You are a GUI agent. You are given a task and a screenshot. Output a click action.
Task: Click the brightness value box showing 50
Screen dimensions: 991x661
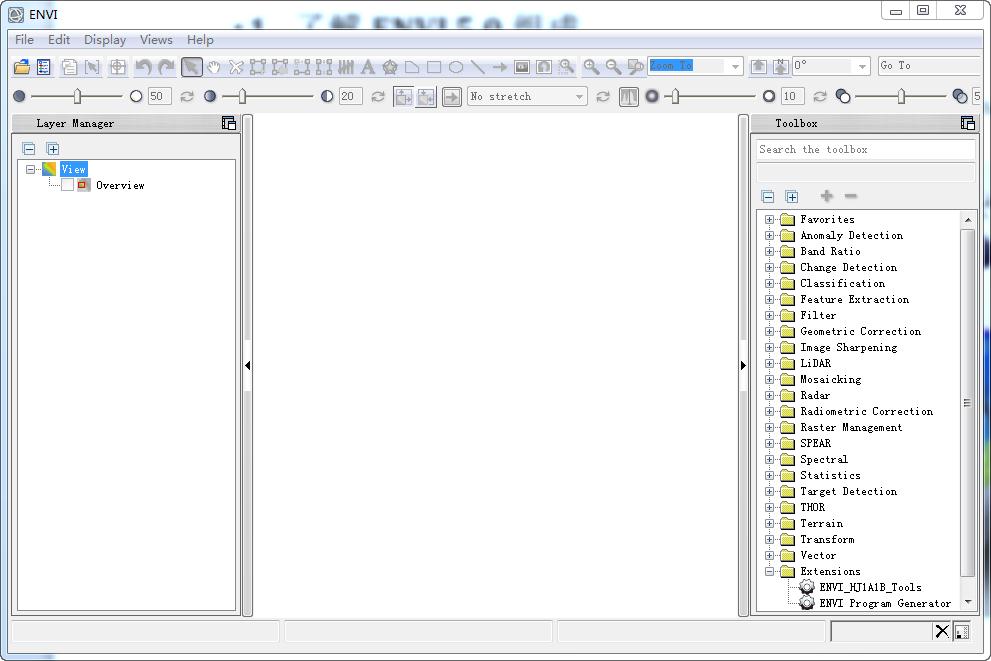159,96
